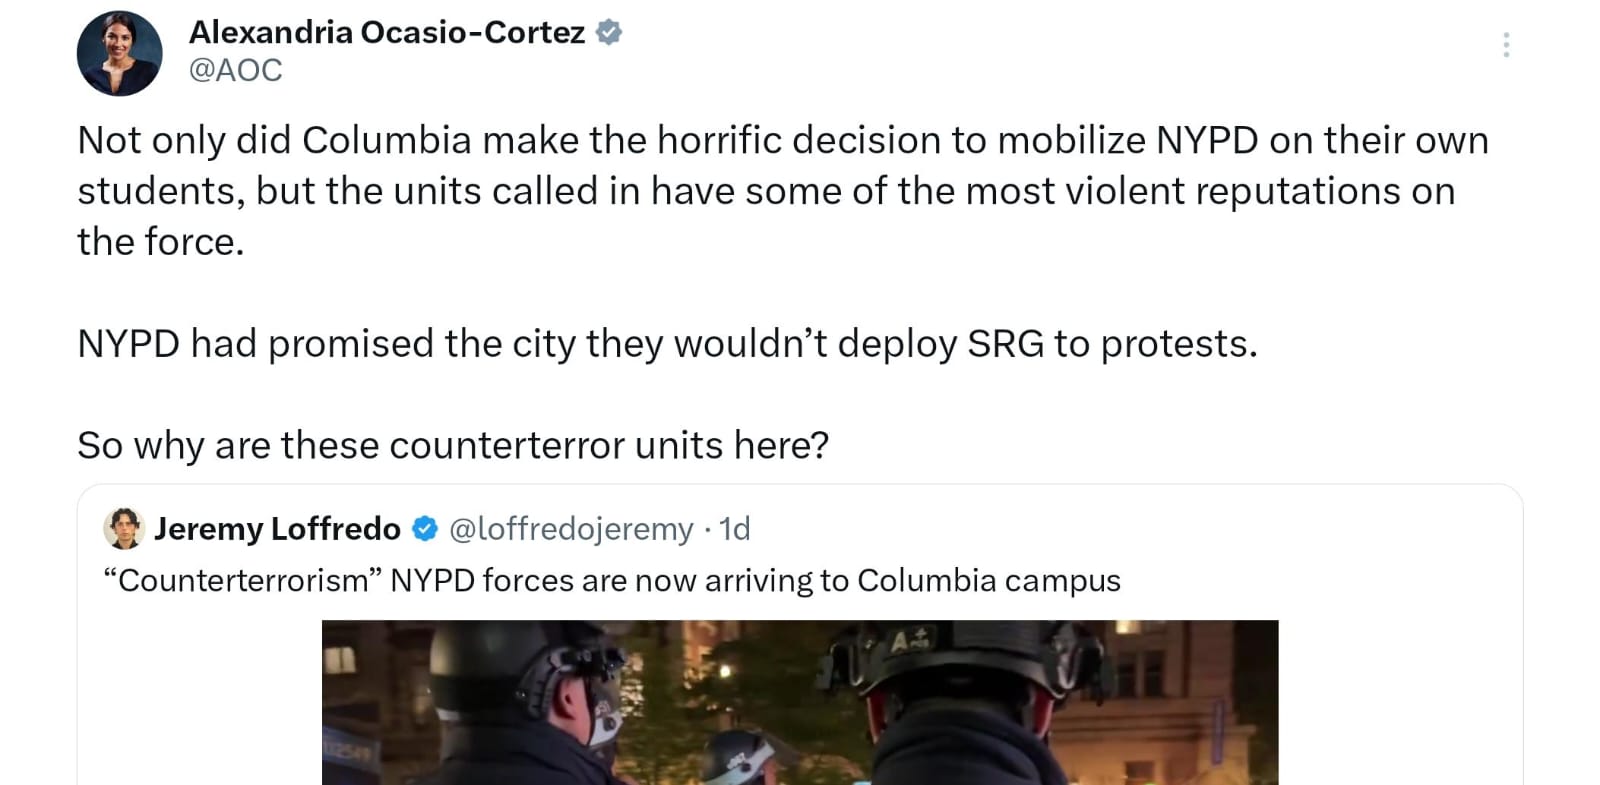Click the blue verified badge beside Jeremy Loffredo
The image size is (1600, 785).
click(425, 528)
